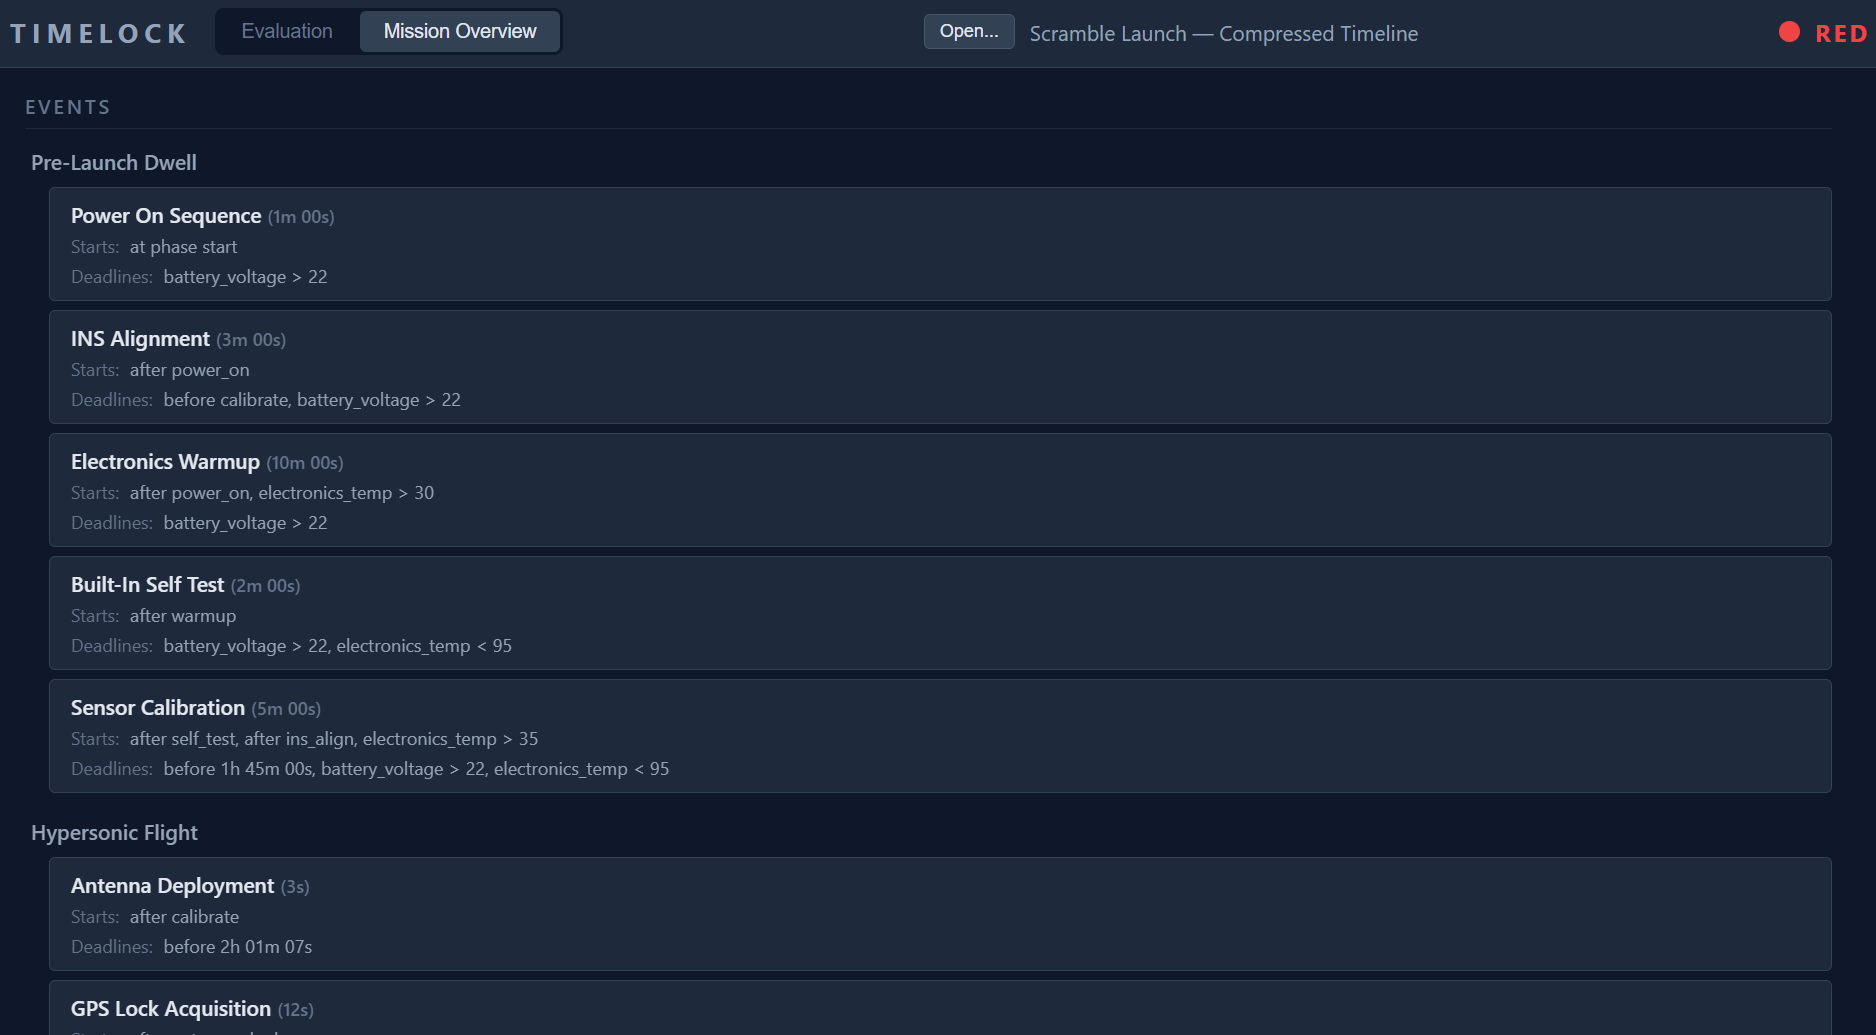Viewport: 1876px width, 1035px height.
Task: Select the Built-In Self Test event title
Action: 148,585
